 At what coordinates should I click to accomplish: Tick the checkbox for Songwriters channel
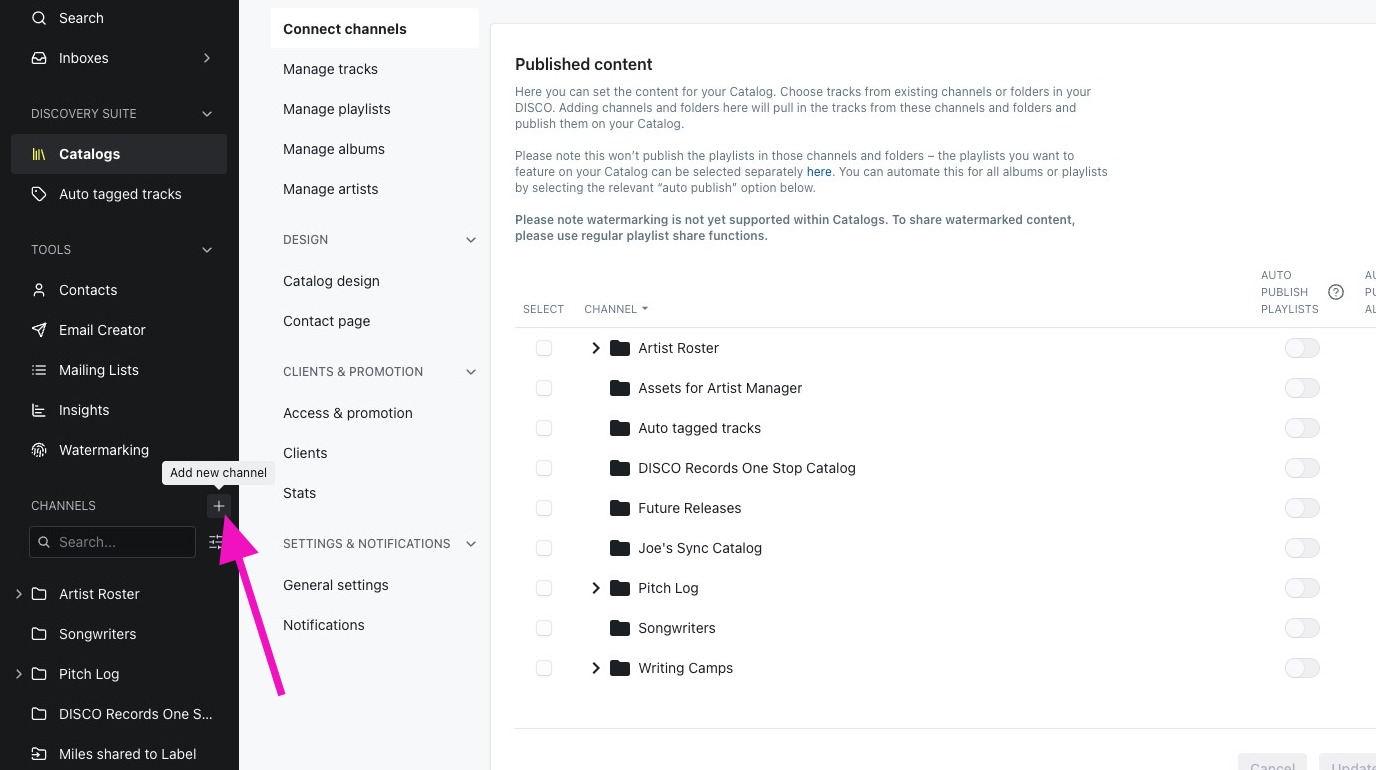[544, 628]
